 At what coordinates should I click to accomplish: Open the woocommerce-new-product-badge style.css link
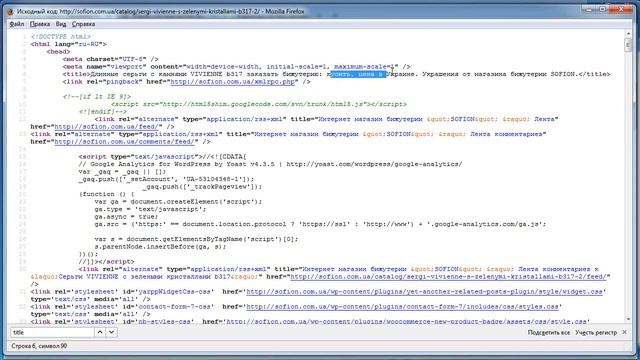tap(406, 322)
